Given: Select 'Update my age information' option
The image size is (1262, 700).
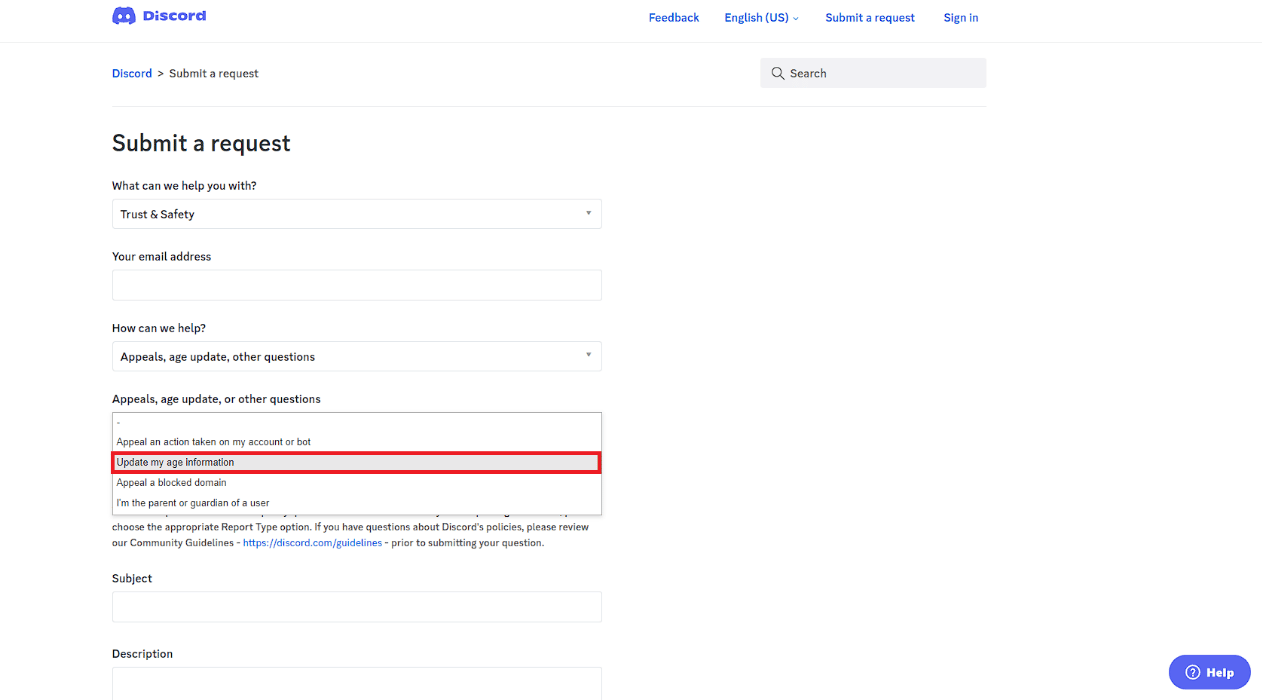Looking at the screenshot, I should (356, 462).
